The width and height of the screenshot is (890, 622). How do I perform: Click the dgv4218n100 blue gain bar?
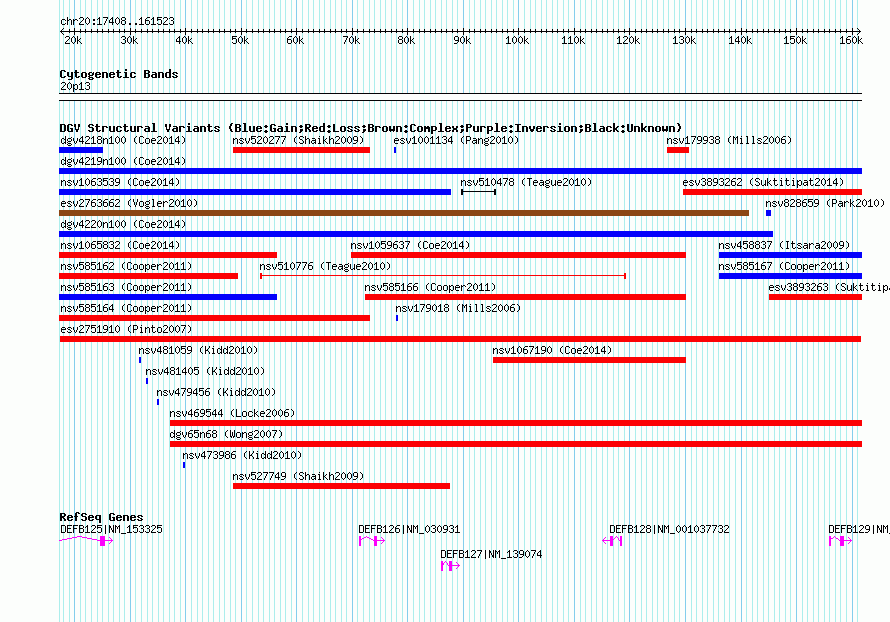pyautogui.click(x=81, y=150)
